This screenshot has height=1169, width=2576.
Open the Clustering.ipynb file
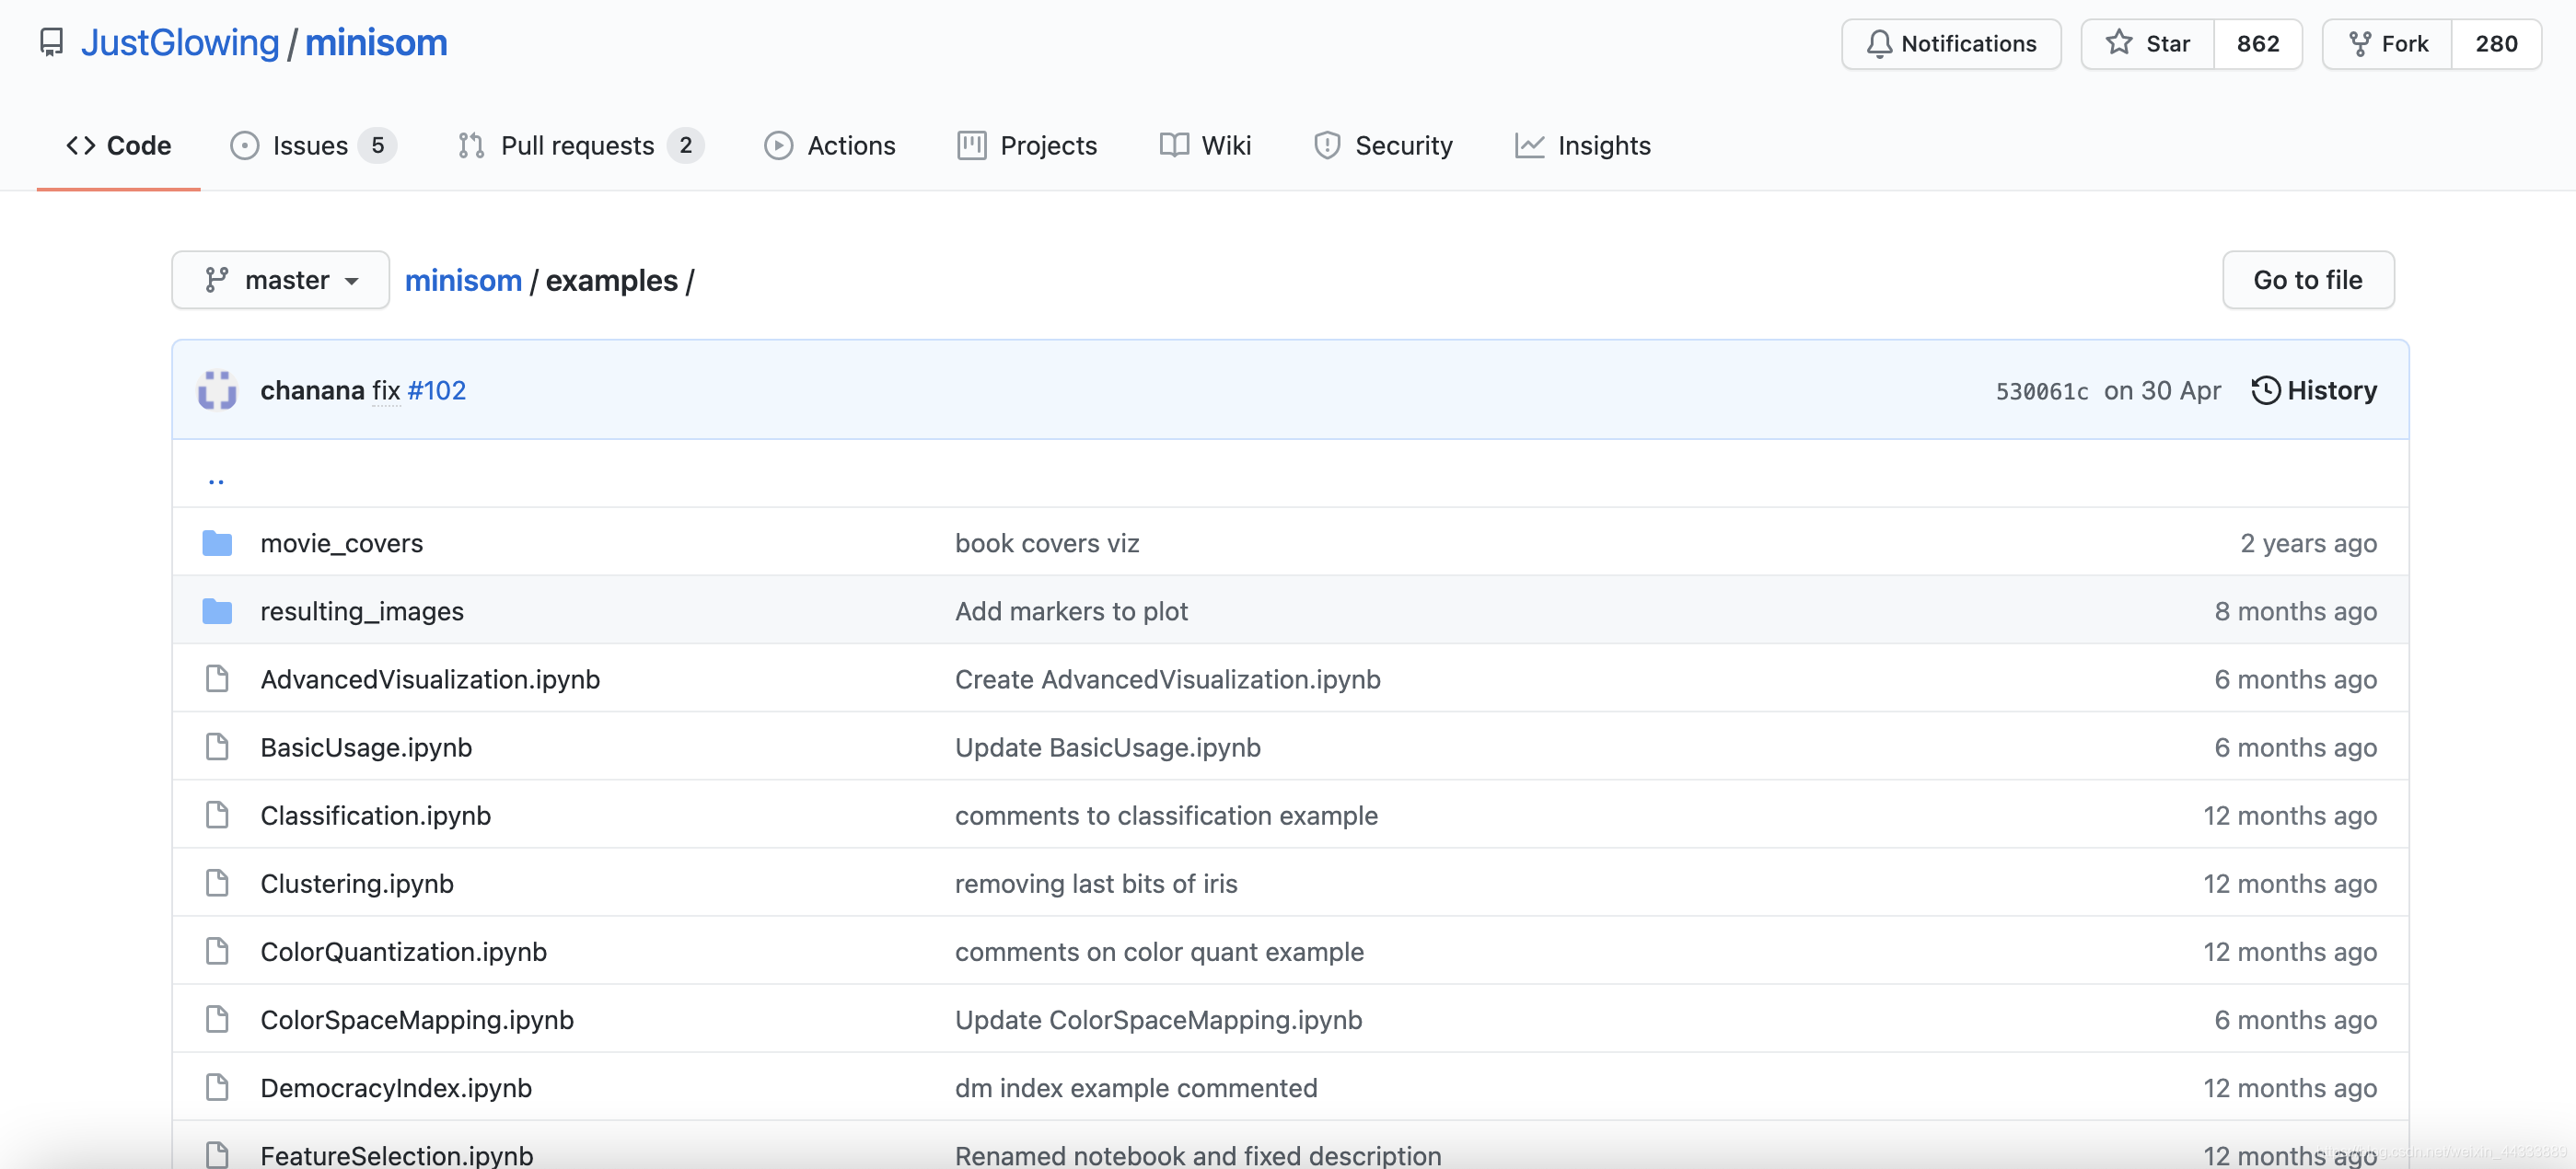[x=357, y=883]
